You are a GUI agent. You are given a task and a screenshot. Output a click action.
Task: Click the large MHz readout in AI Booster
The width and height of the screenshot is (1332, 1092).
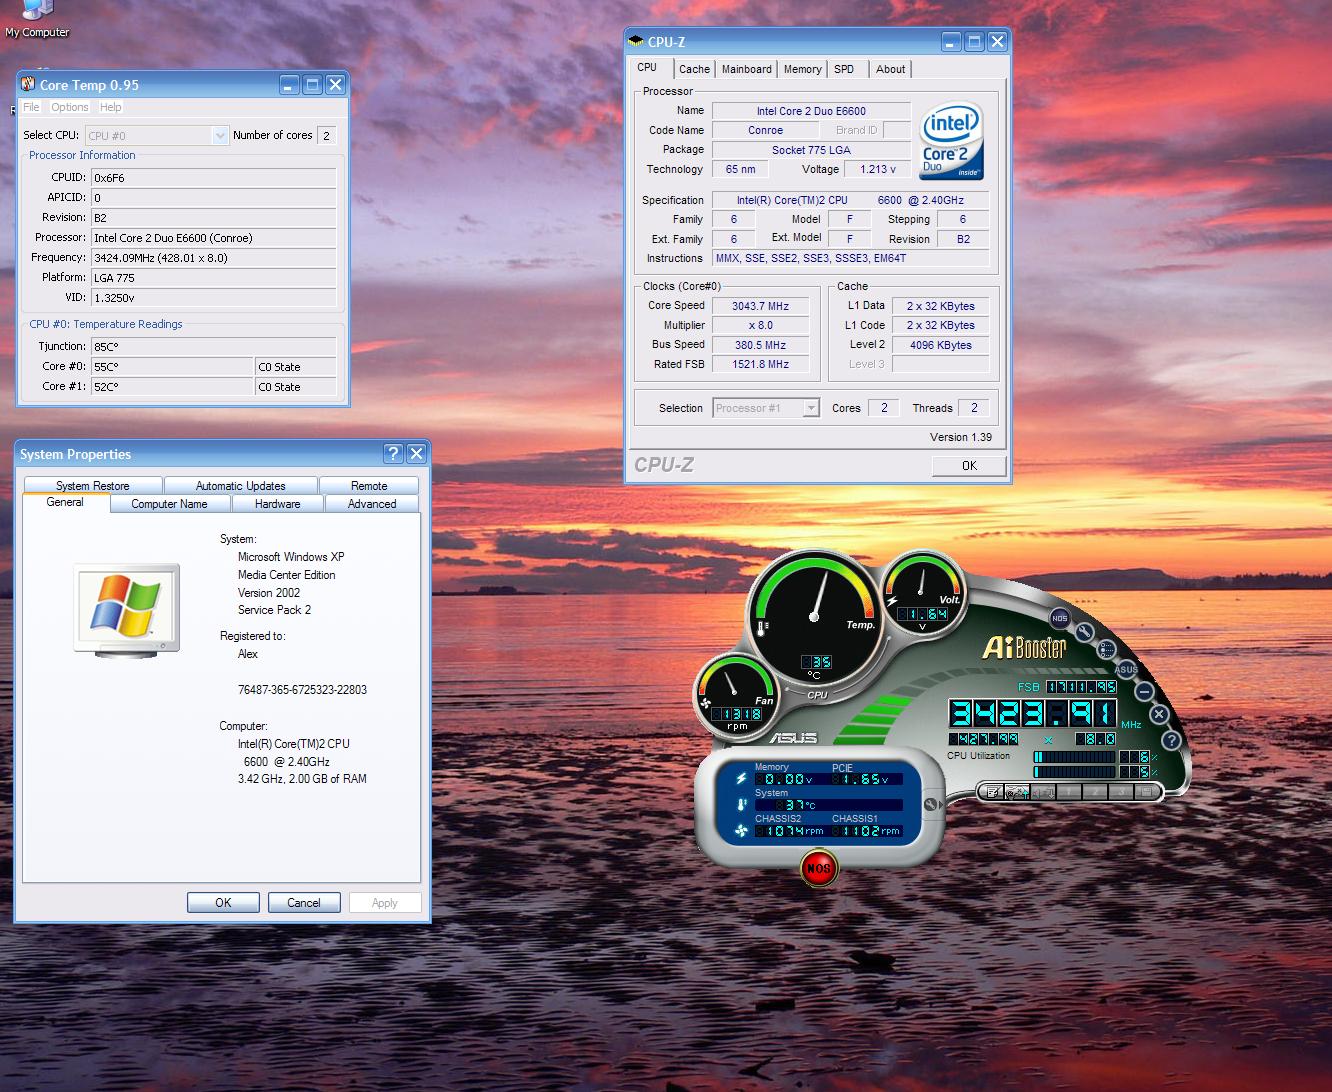pyautogui.click(x=1033, y=713)
